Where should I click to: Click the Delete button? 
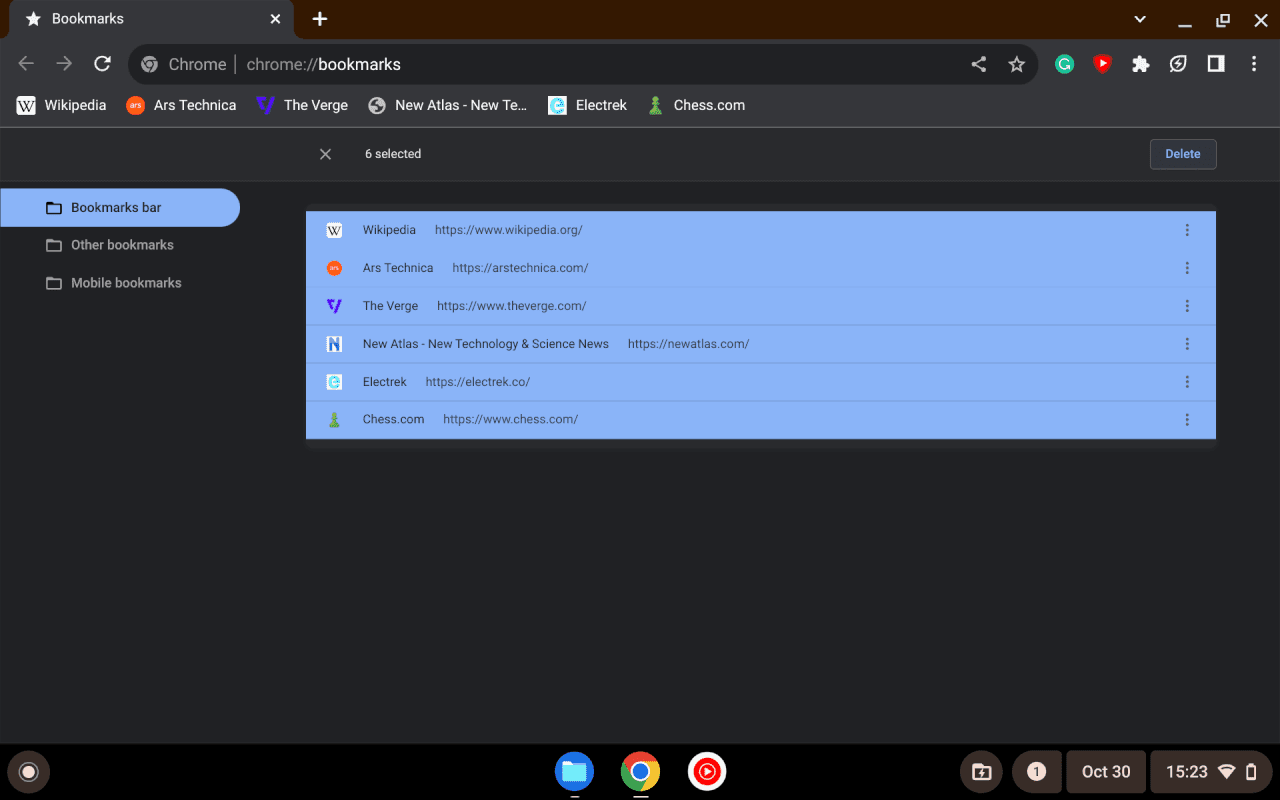(x=1183, y=154)
